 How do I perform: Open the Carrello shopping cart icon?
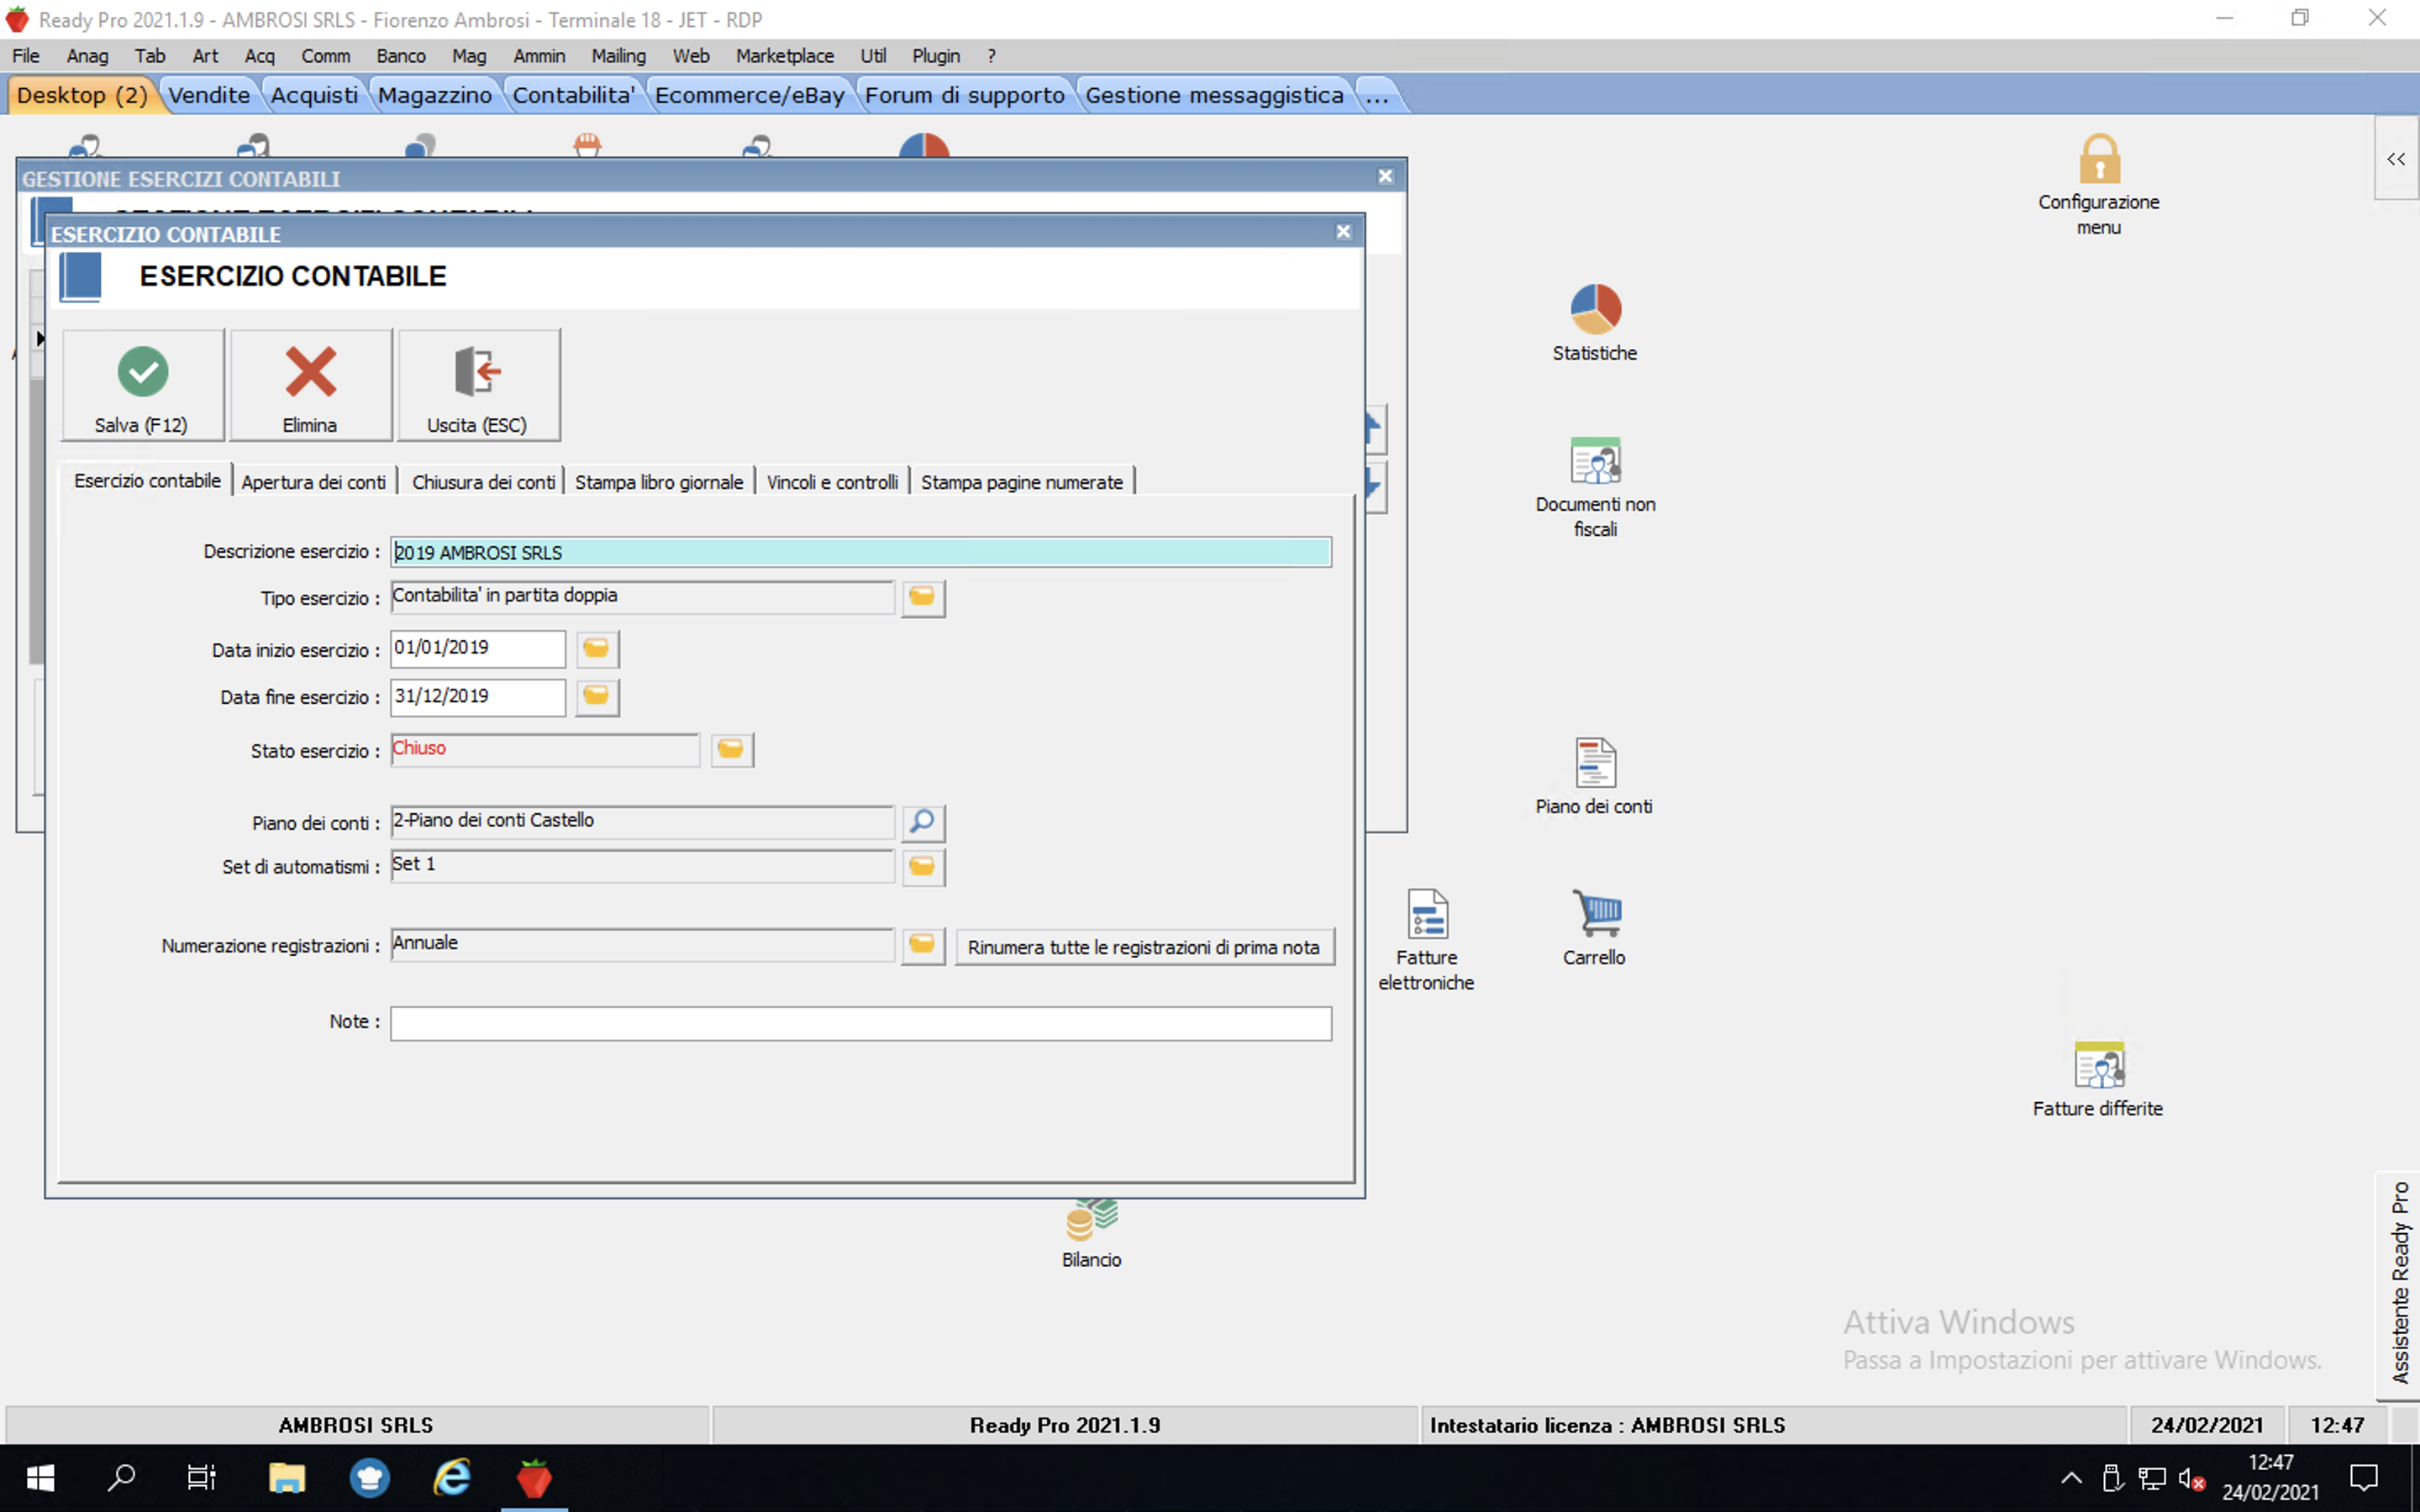(x=1595, y=927)
